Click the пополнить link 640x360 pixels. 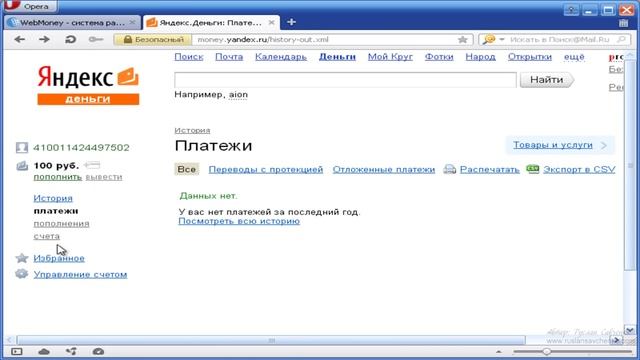58,177
